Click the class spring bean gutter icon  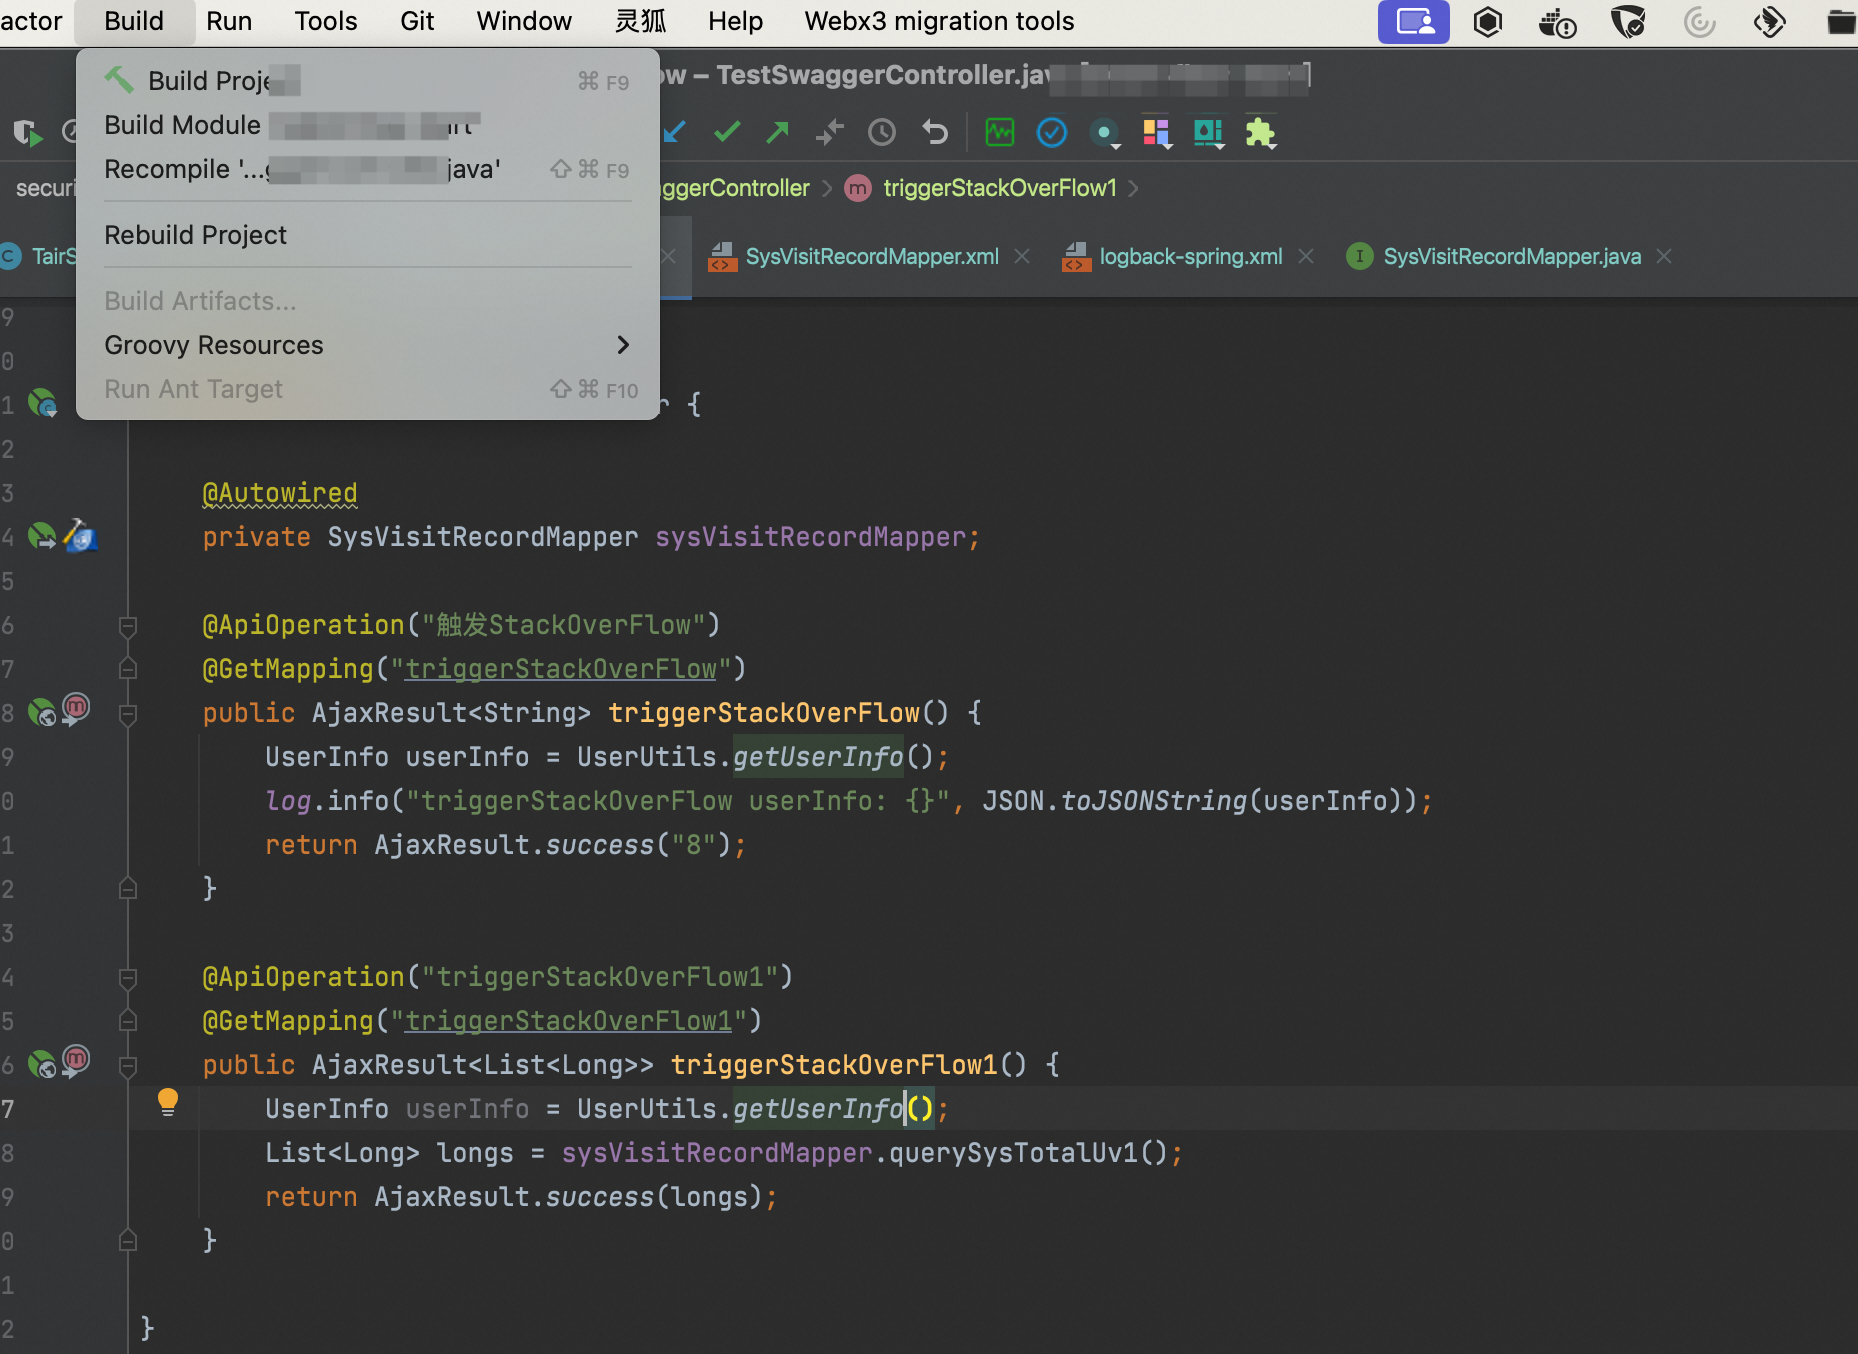42,403
